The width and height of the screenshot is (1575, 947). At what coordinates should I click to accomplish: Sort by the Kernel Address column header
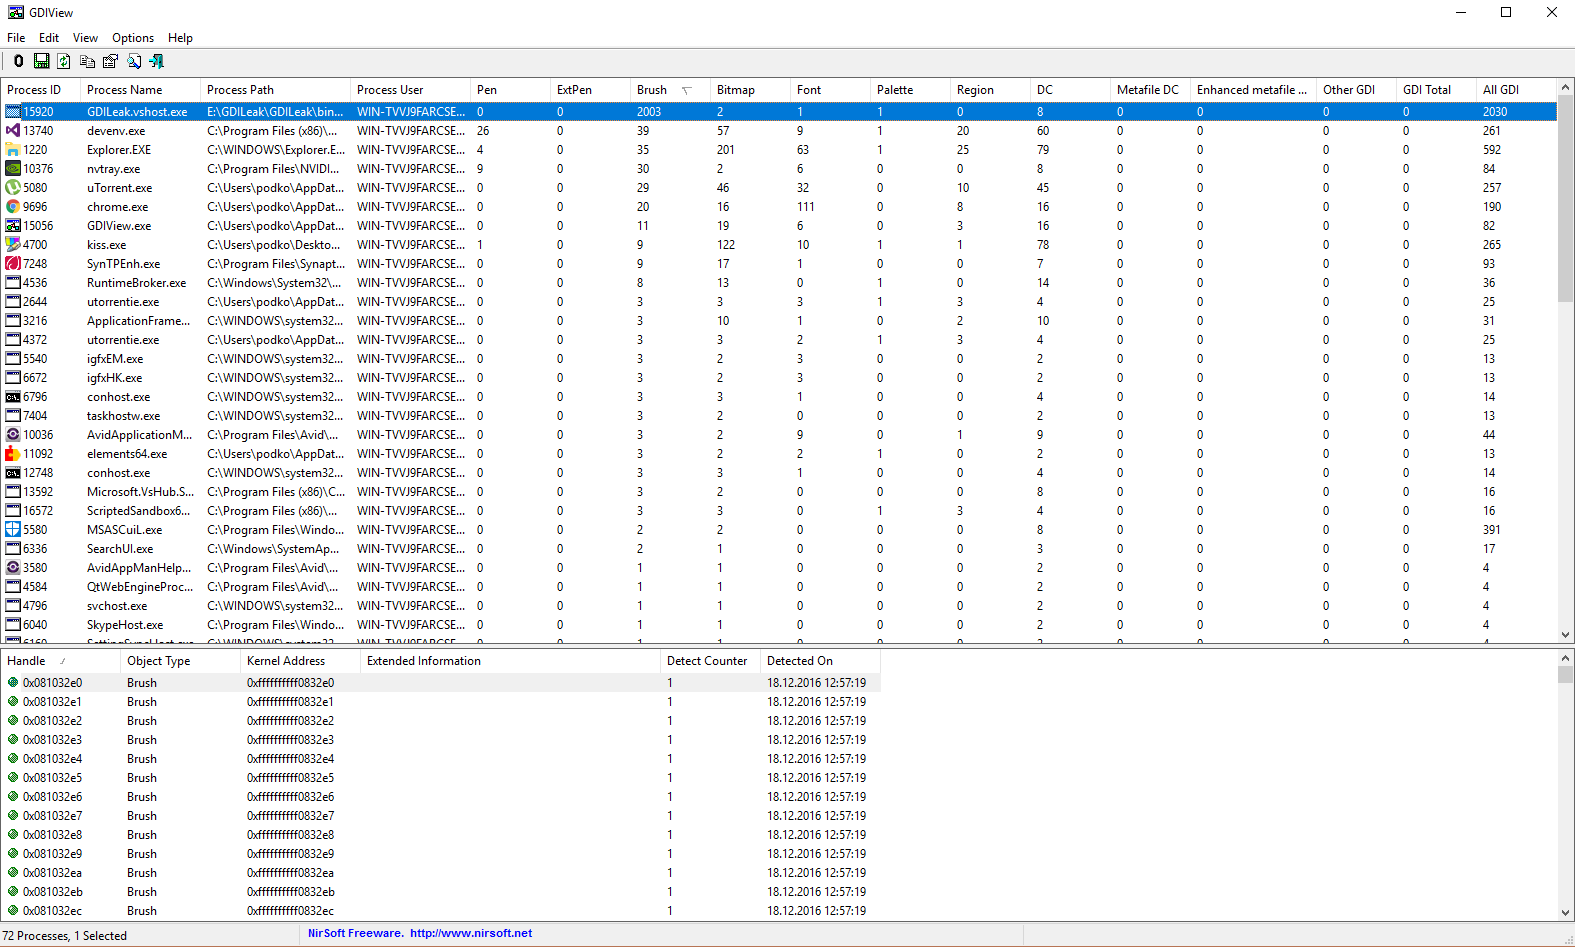click(300, 661)
